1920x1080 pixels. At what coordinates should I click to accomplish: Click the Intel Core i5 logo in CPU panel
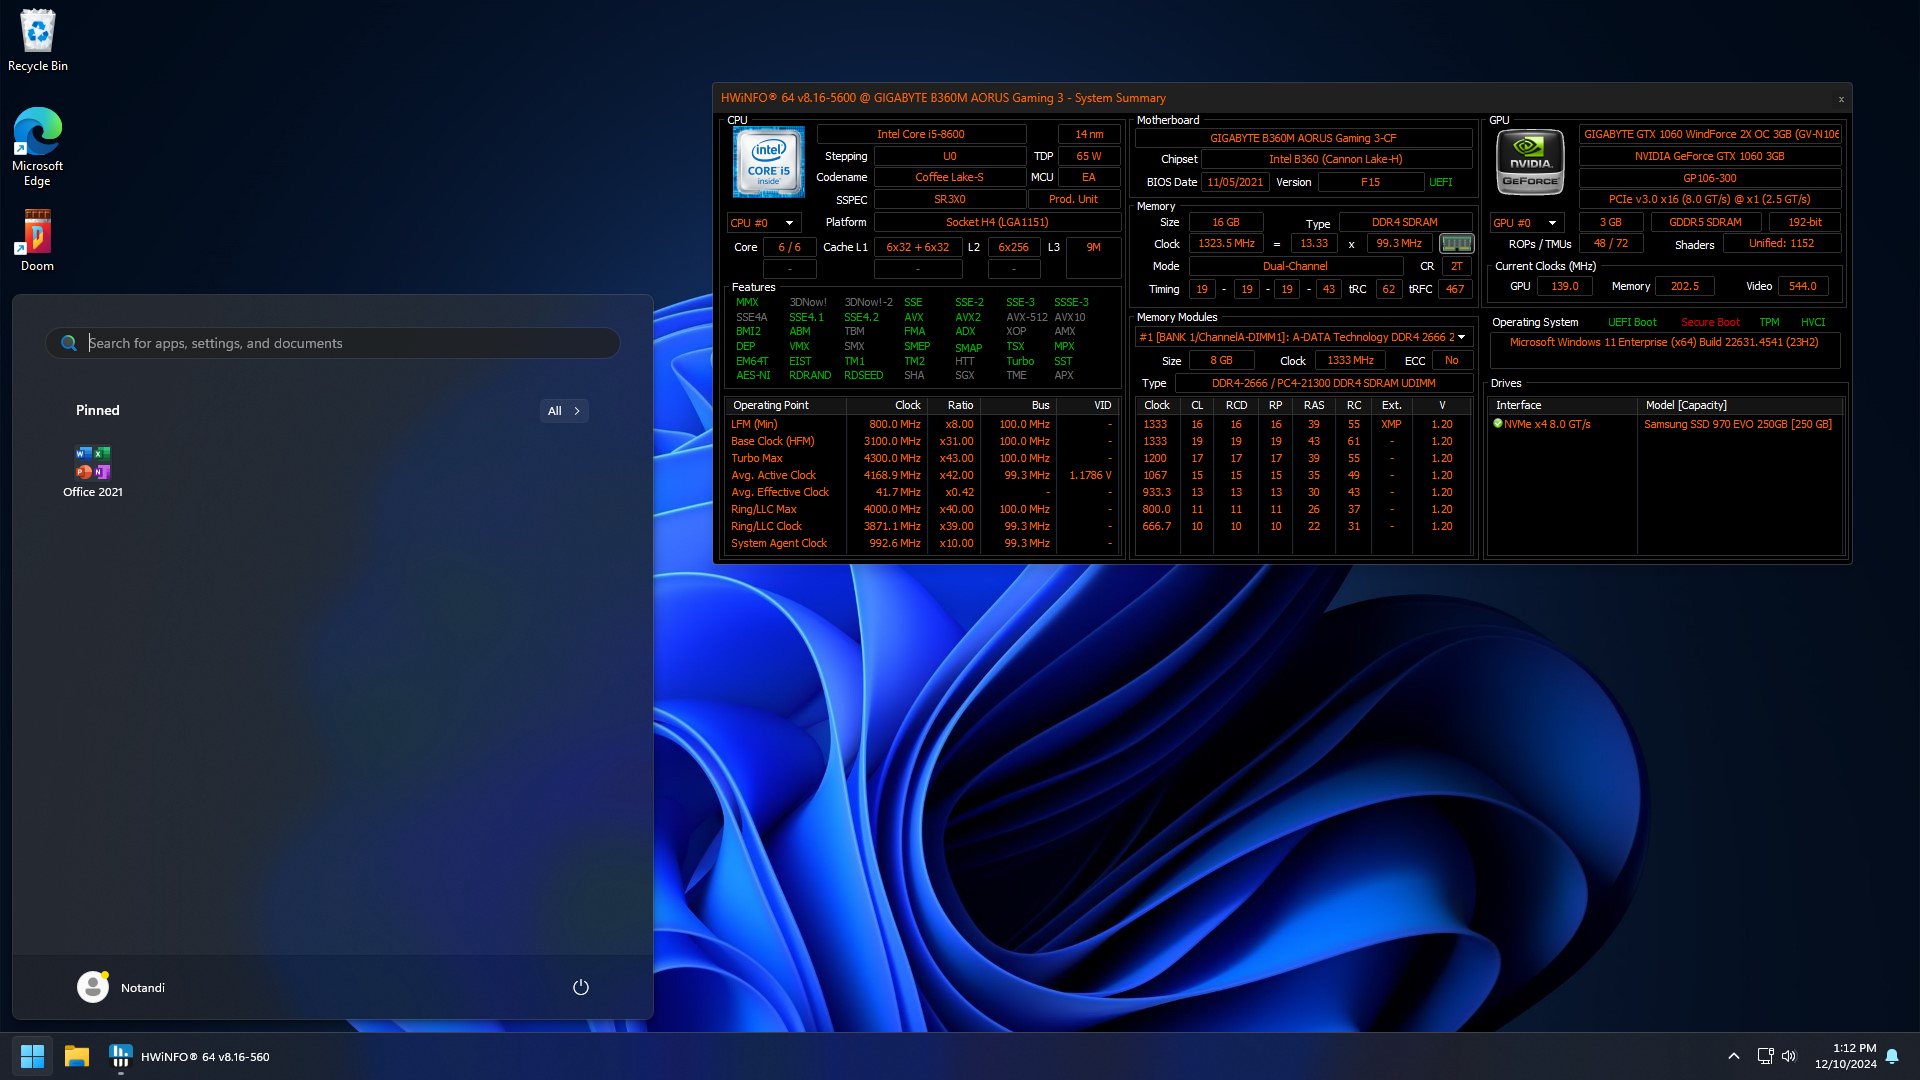tap(768, 161)
